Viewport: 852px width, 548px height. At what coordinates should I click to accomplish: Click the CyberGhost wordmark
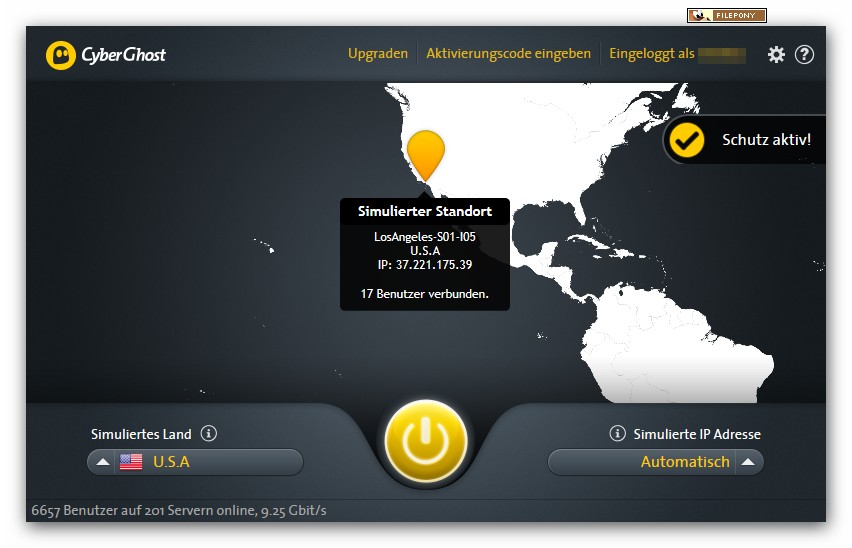(x=124, y=55)
